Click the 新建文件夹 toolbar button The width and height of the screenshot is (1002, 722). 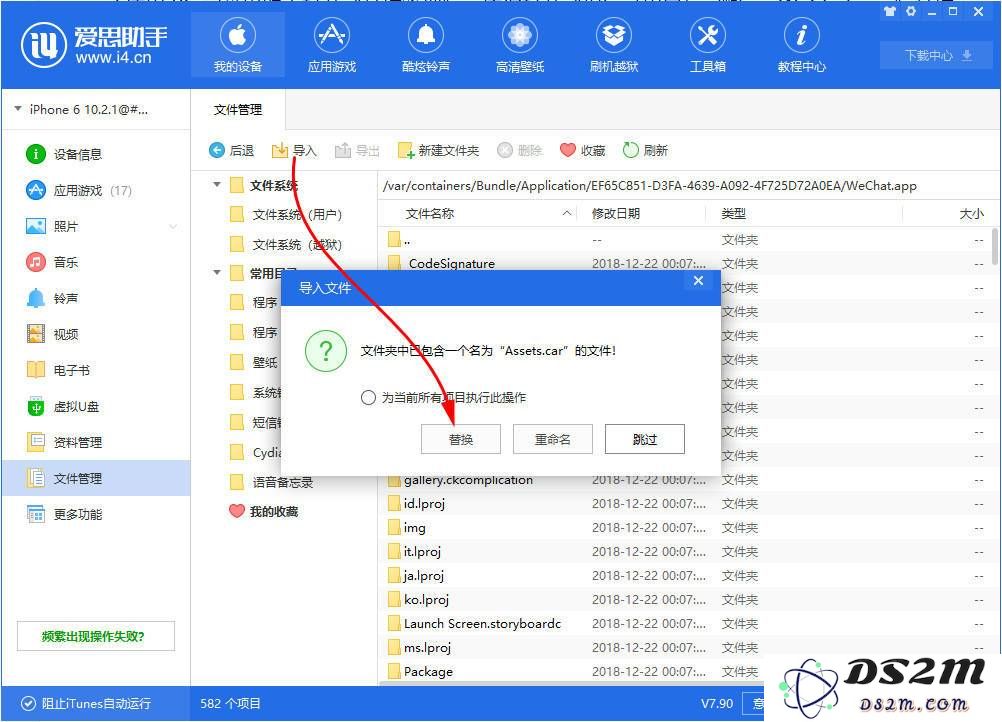pos(438,150)
